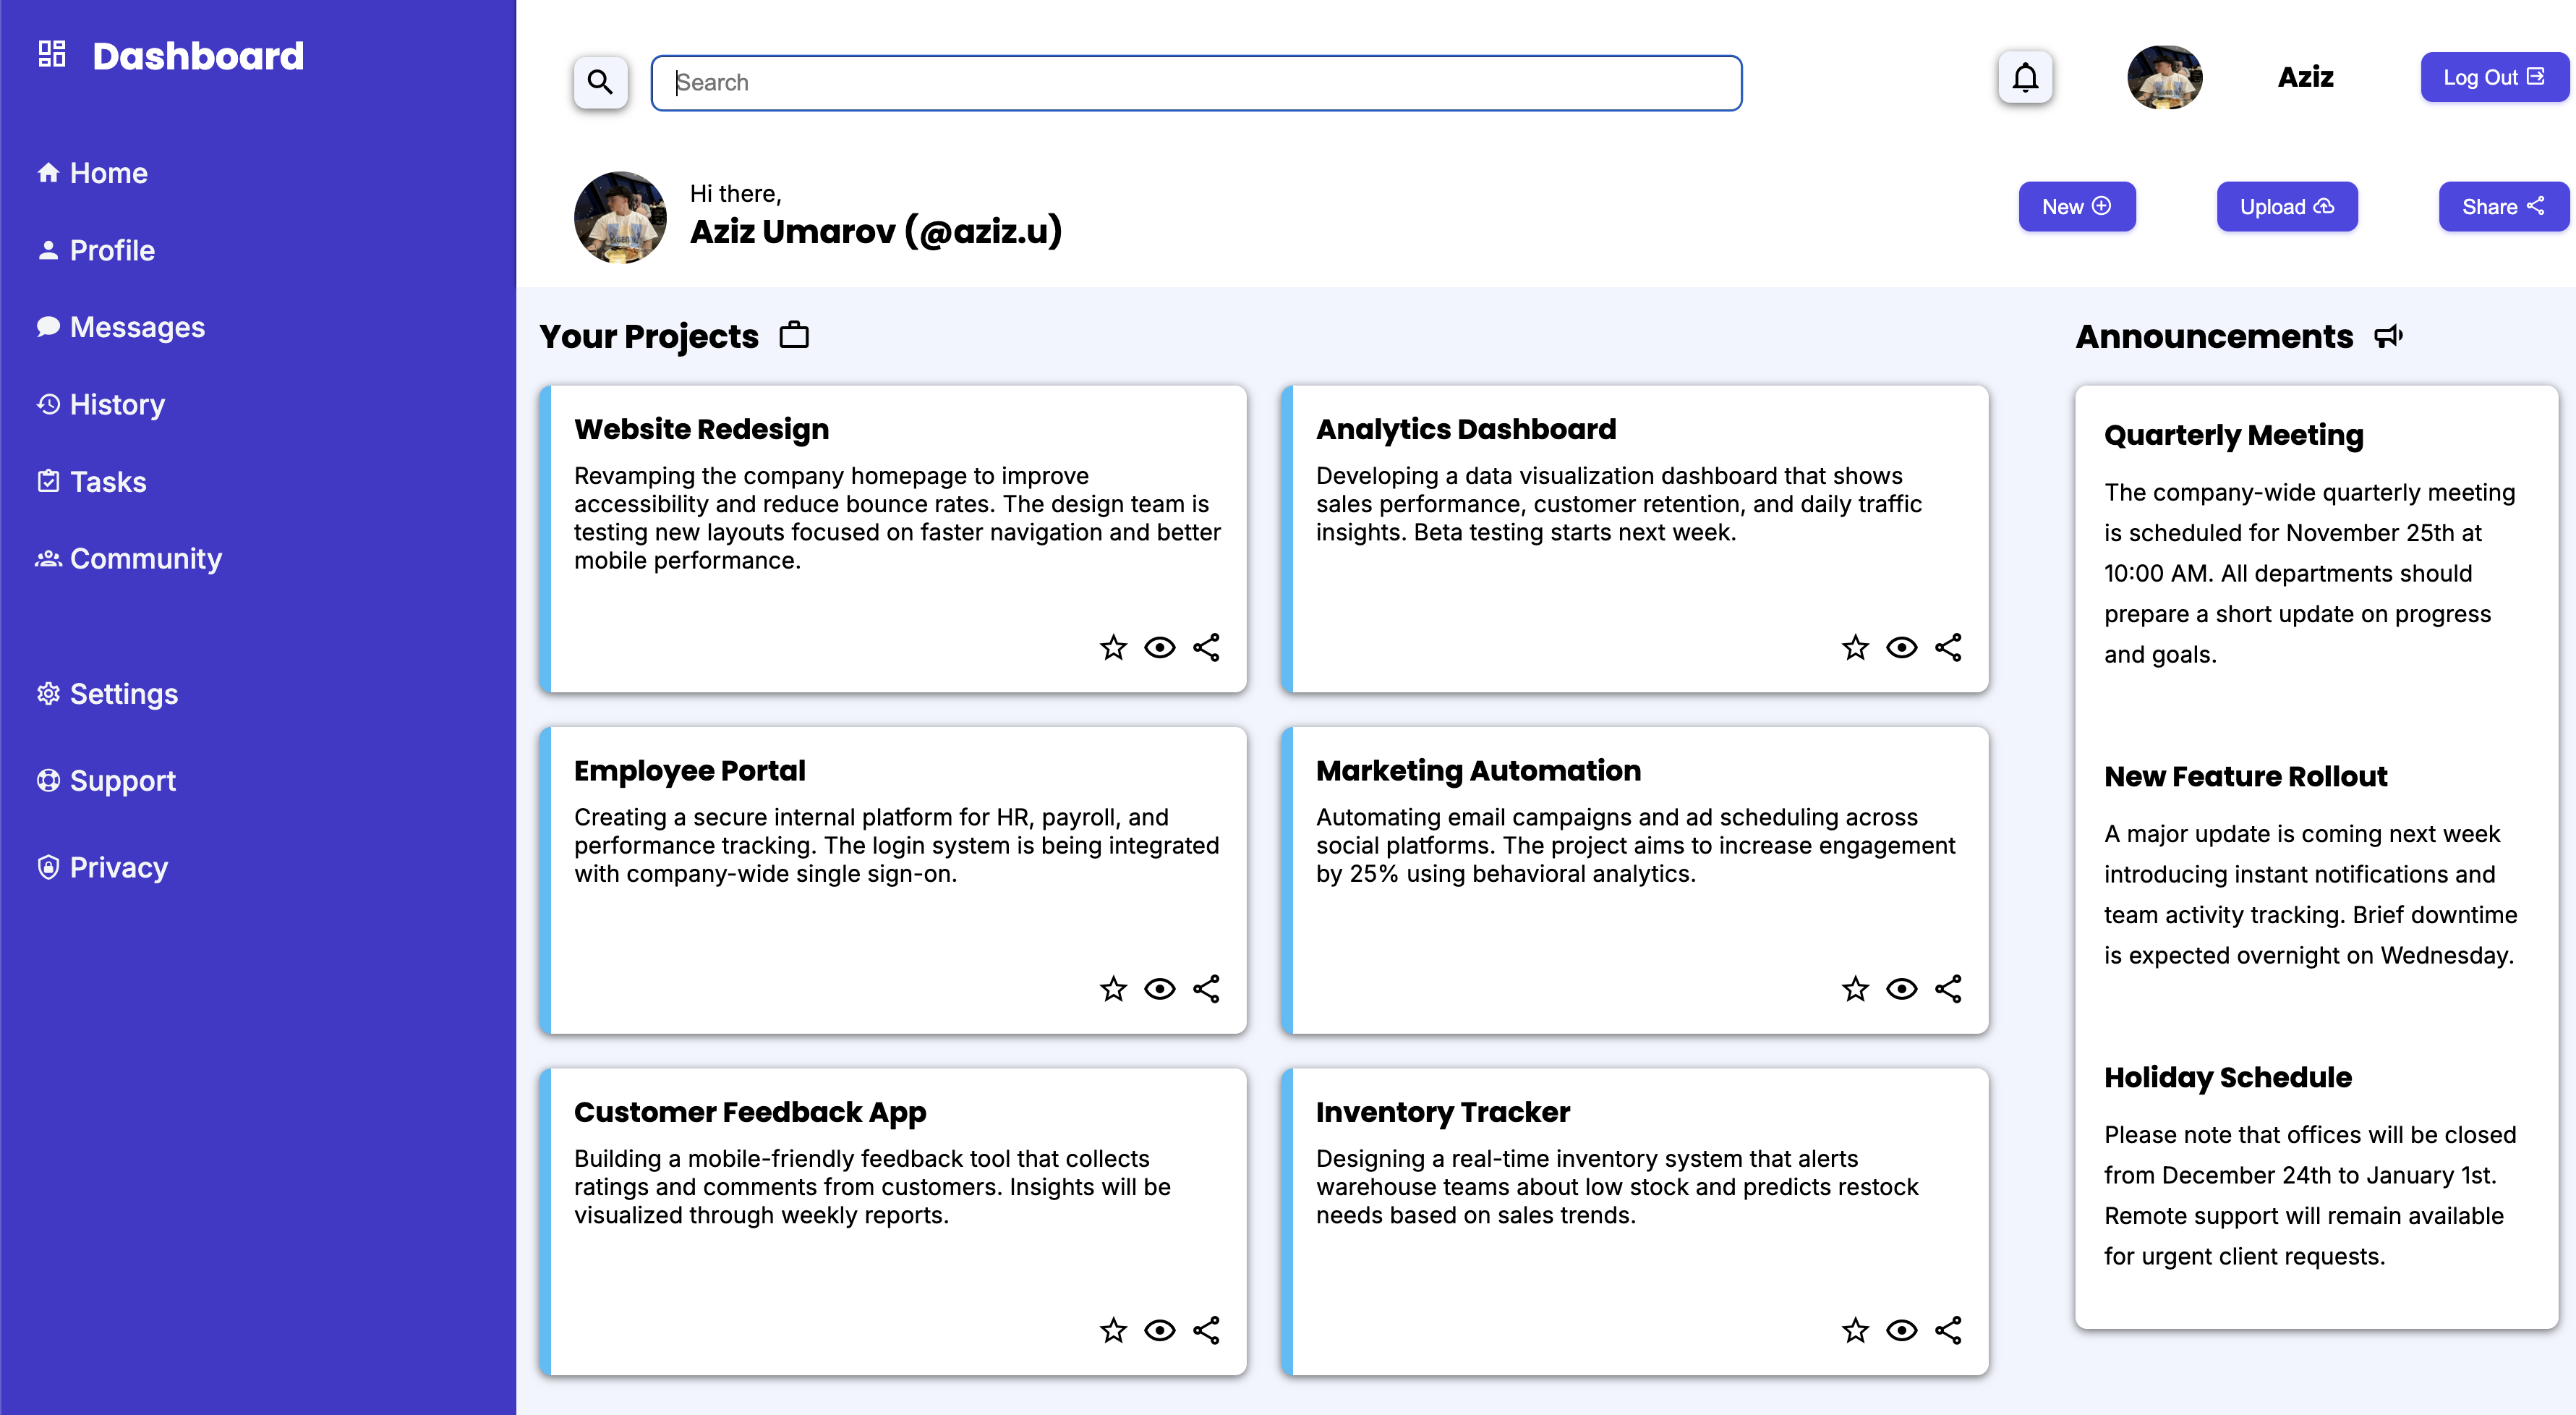Click the Upload button
2576x1415 pixels.
2286,207
